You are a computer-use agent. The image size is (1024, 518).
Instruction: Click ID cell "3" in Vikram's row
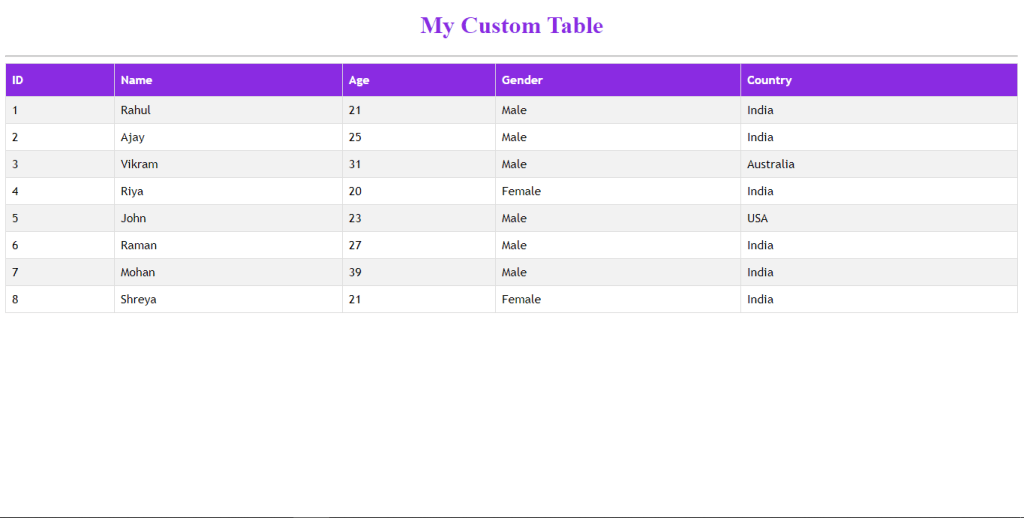(60, 164)
